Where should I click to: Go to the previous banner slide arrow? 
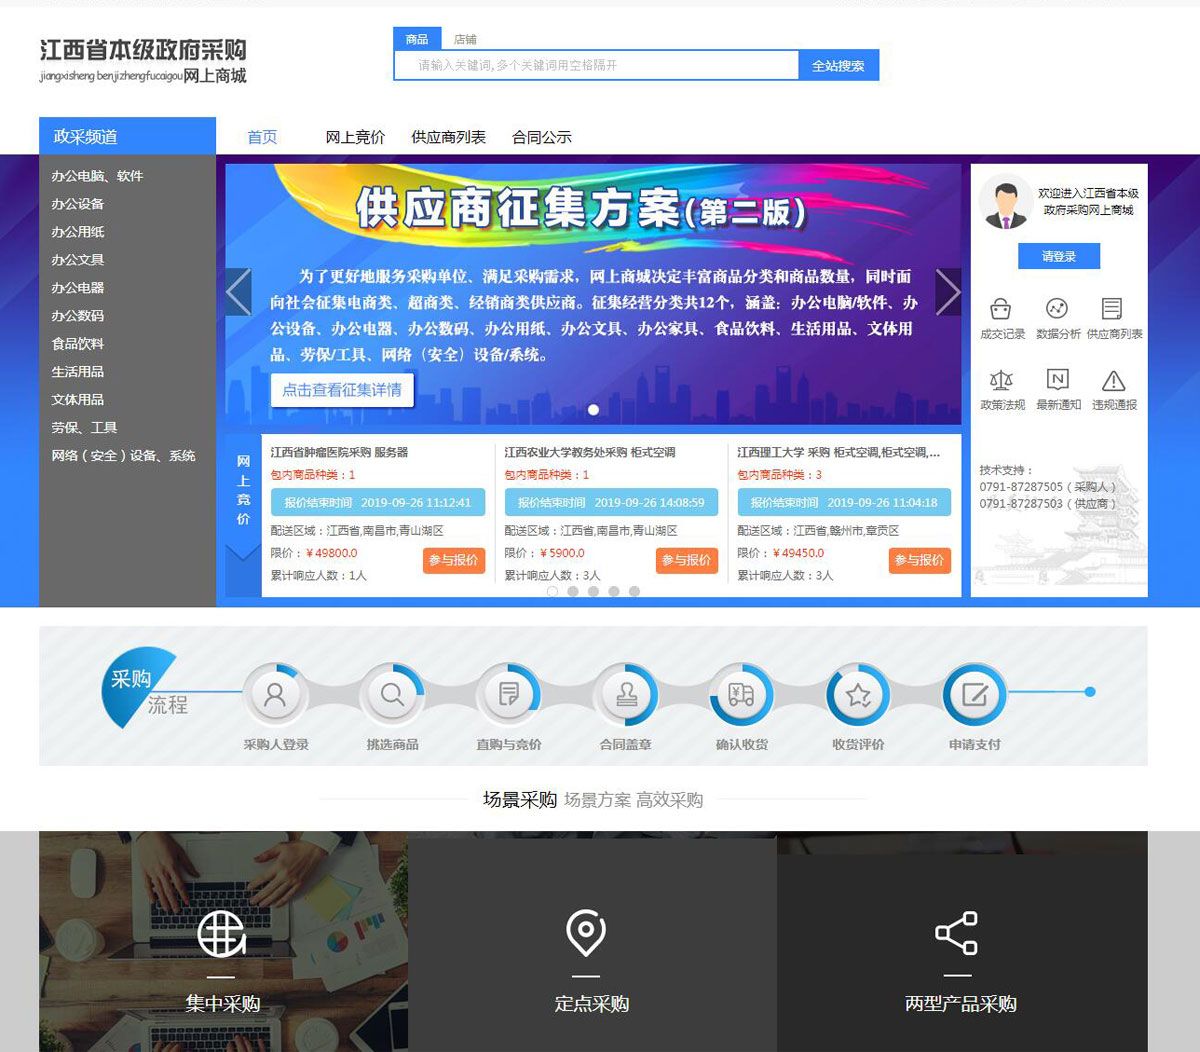(x=238, y=292)
